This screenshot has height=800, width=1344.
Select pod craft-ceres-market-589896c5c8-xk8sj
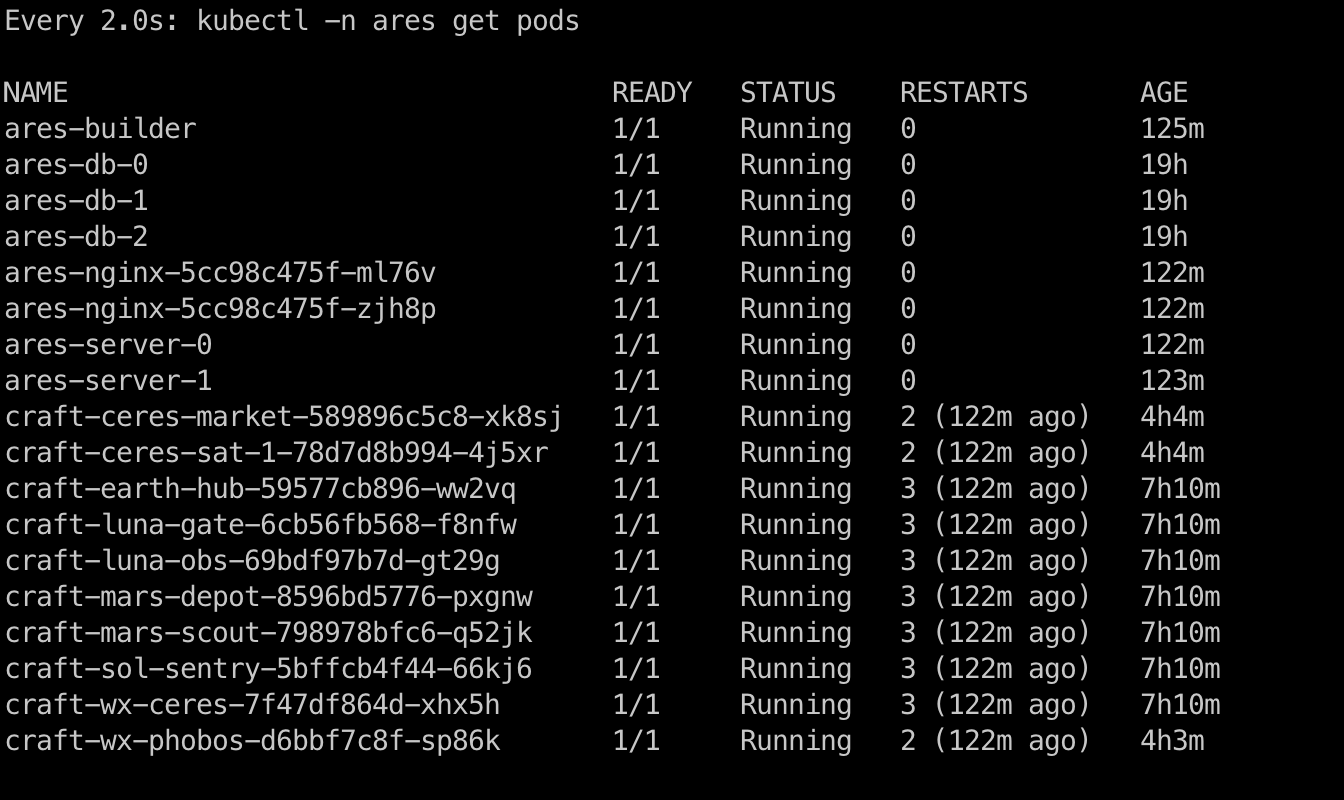click(284, 417)
